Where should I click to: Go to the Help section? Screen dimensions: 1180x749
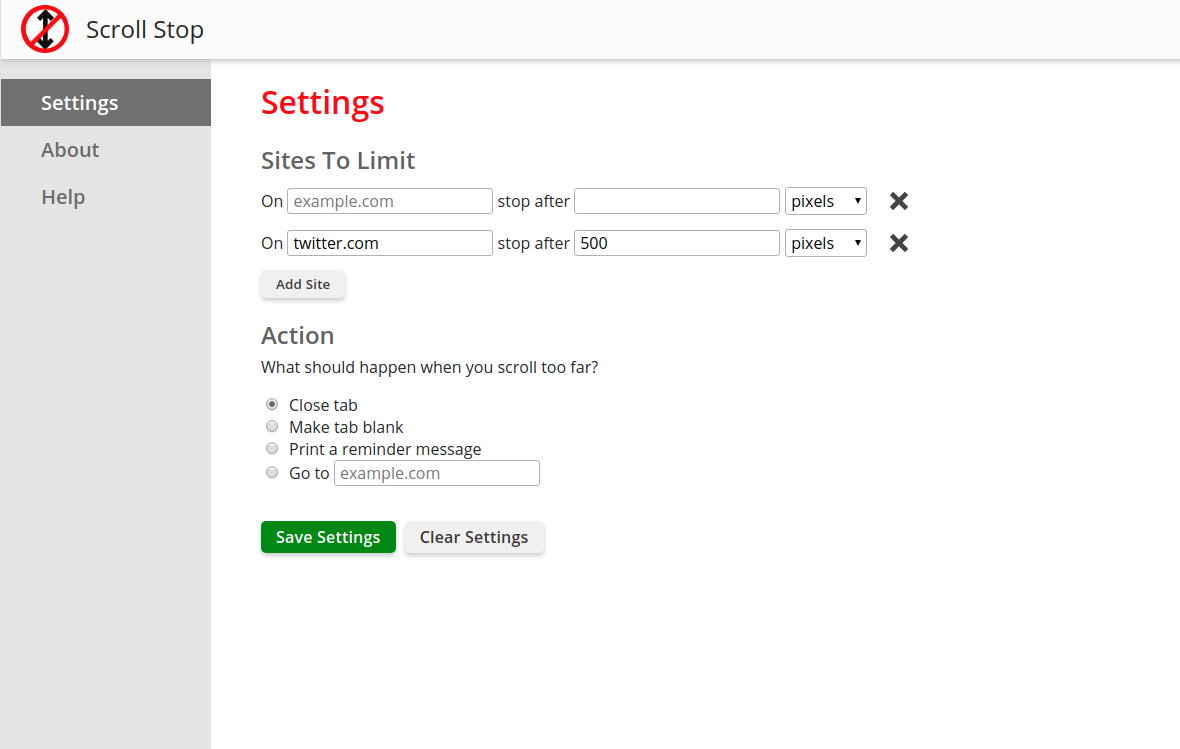[63, 197]
